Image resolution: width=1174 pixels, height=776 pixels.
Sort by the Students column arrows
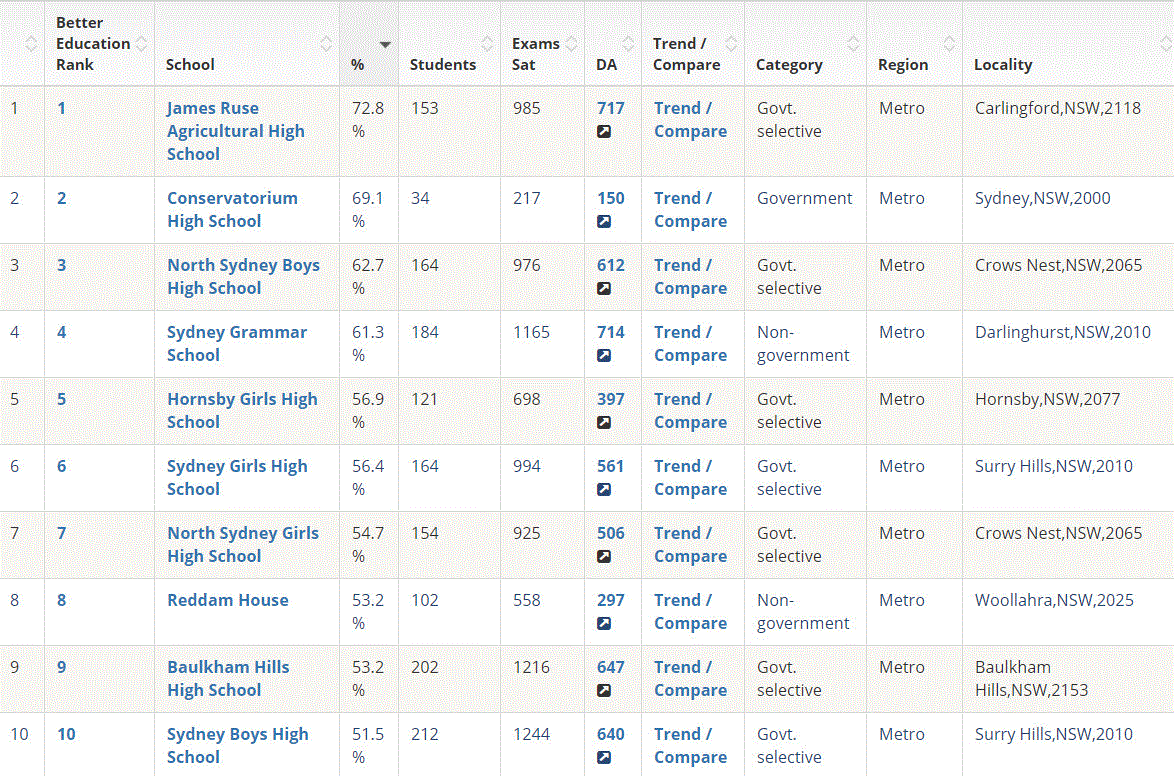pyautogui.click(x=487, y=44)
